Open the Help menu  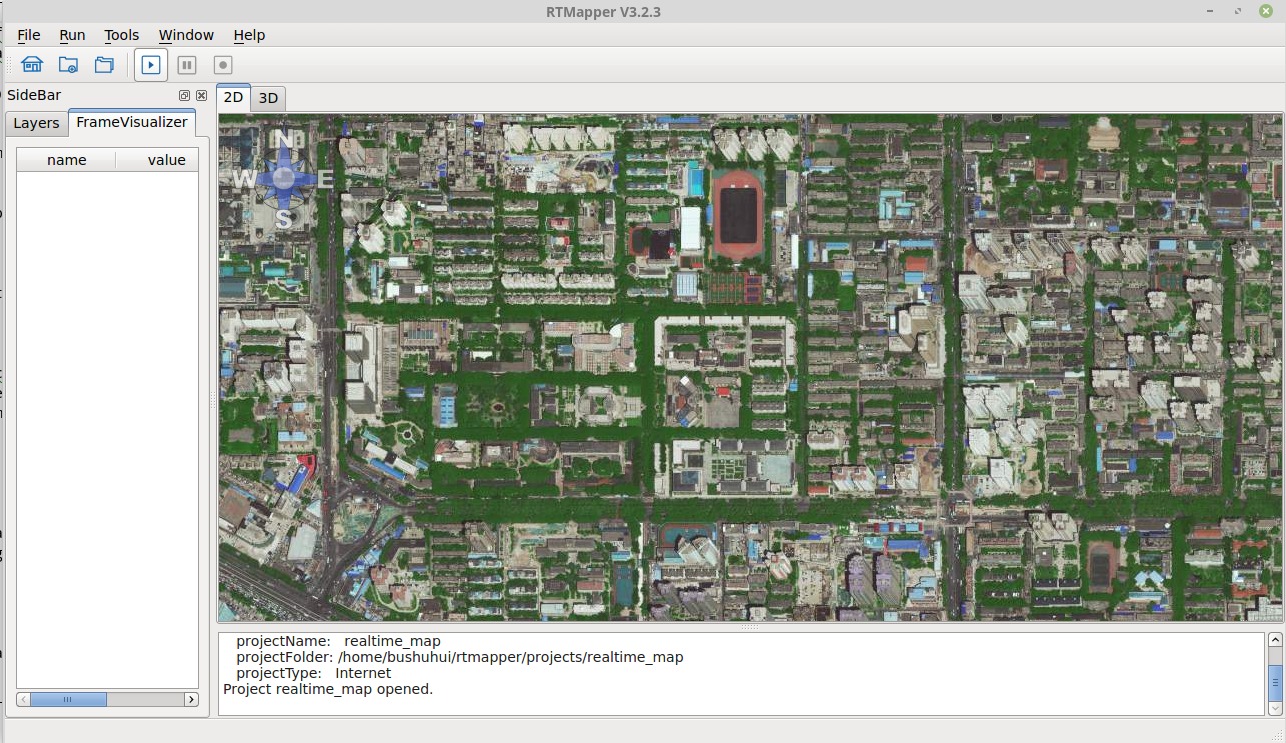(x=249, y=35)
